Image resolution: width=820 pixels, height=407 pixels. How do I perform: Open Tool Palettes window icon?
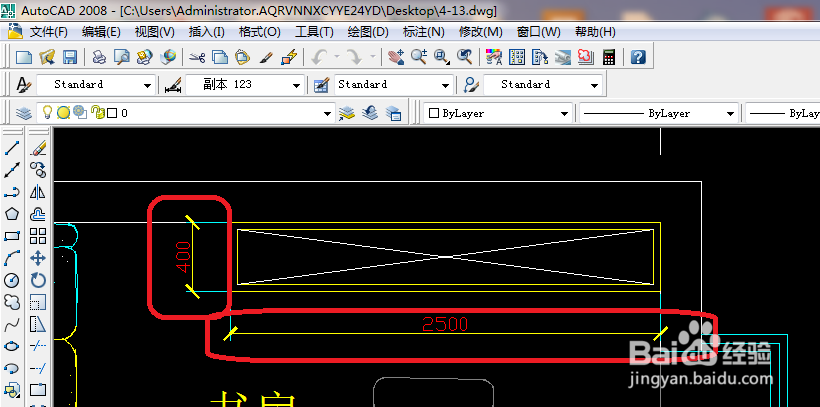point(540,57)
